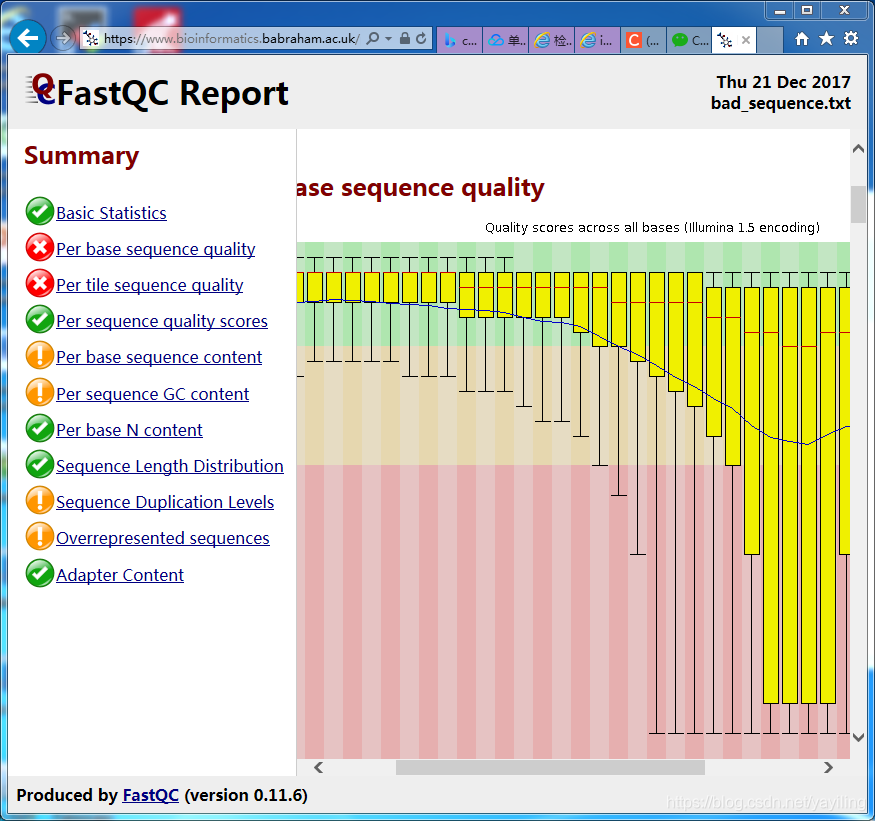Open Favorites star icon
Screen dimensions: 875x821
826,39
